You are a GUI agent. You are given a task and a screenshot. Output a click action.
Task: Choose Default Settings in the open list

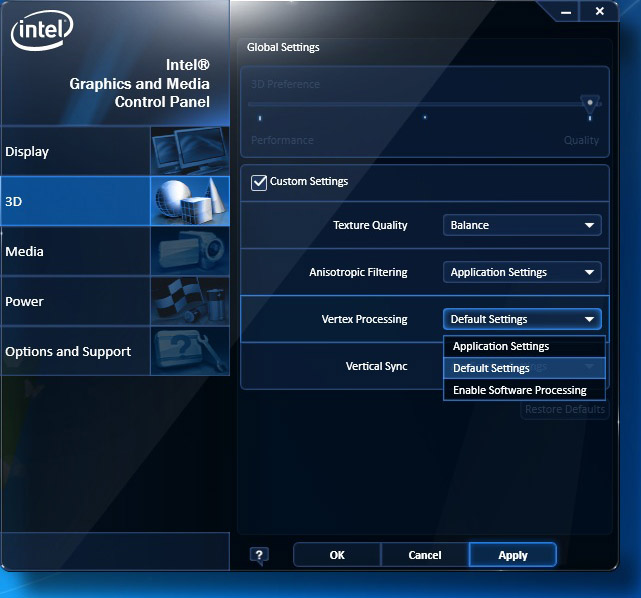524,368
